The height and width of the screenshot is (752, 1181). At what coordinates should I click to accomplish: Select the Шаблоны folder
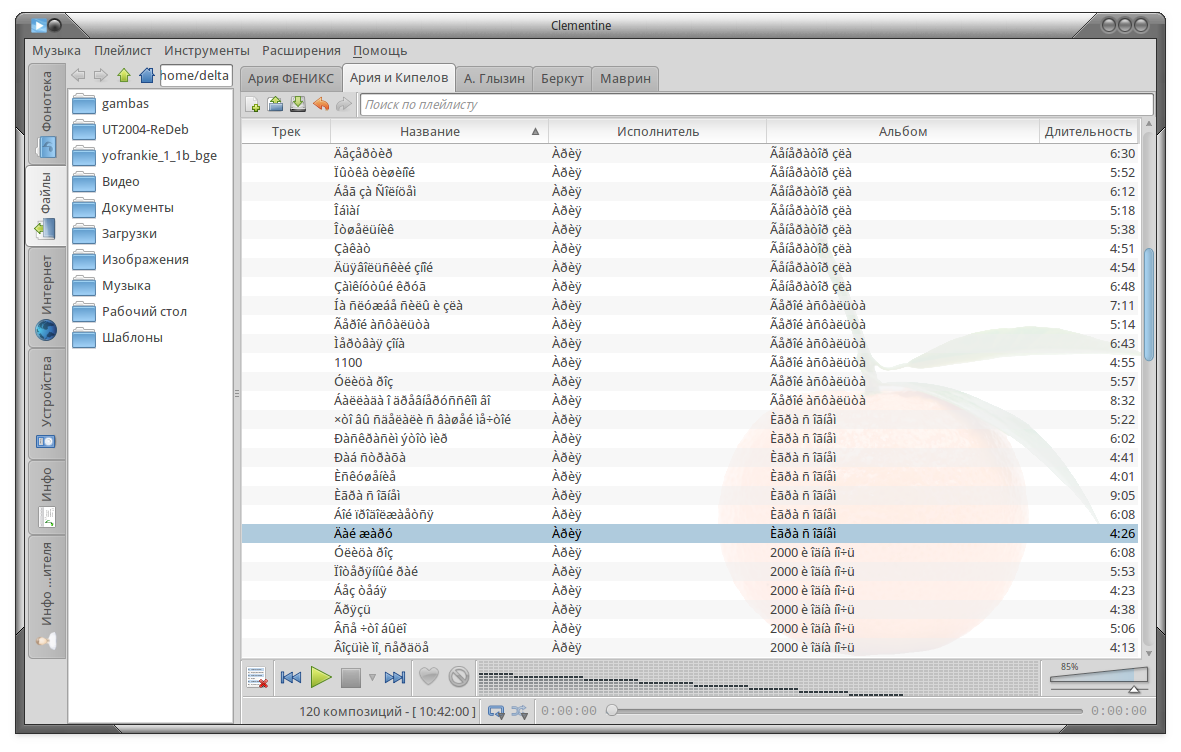click(x=151, y=338)
